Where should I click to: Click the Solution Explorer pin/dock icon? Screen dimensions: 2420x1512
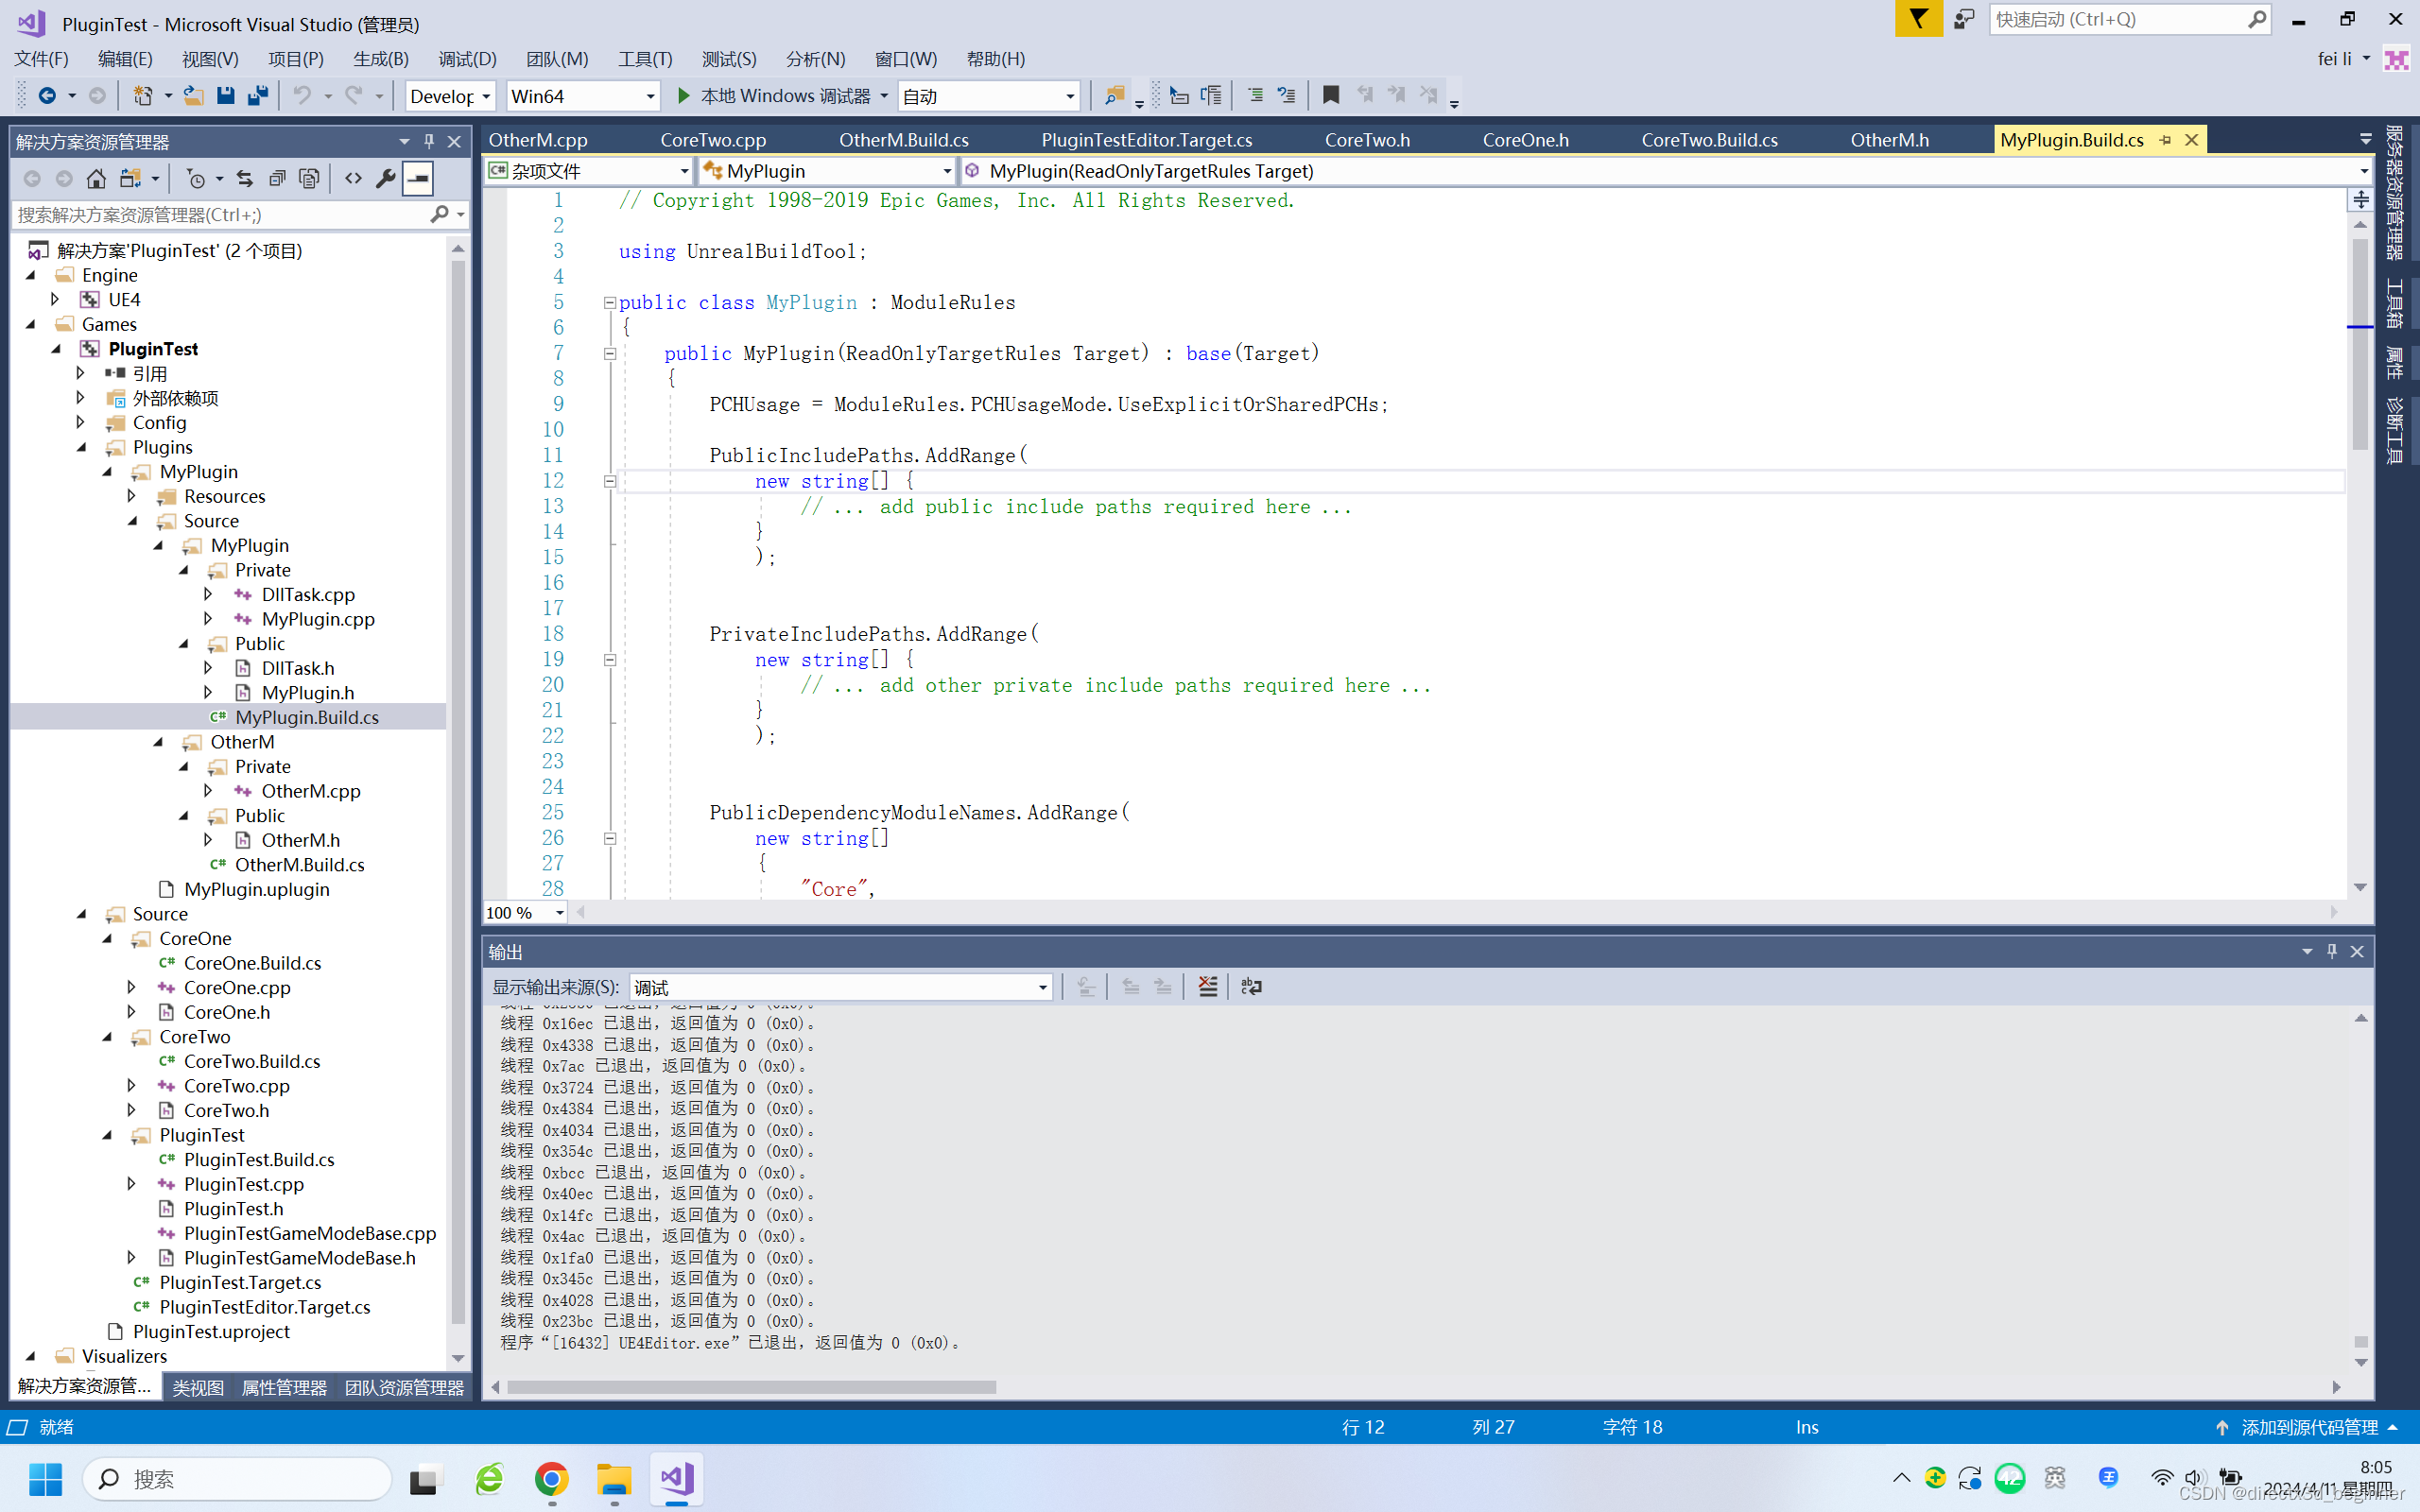[428, 141]
